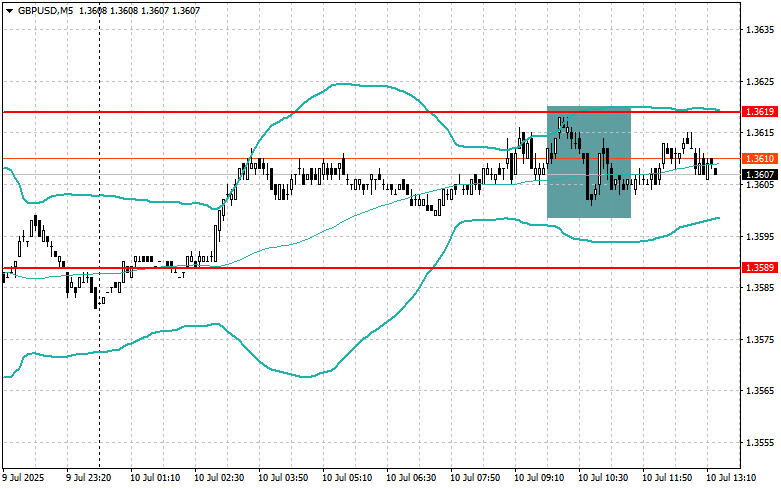
Task: Click the 10 Jul 13:10 time label
Action: click(731, 478)
